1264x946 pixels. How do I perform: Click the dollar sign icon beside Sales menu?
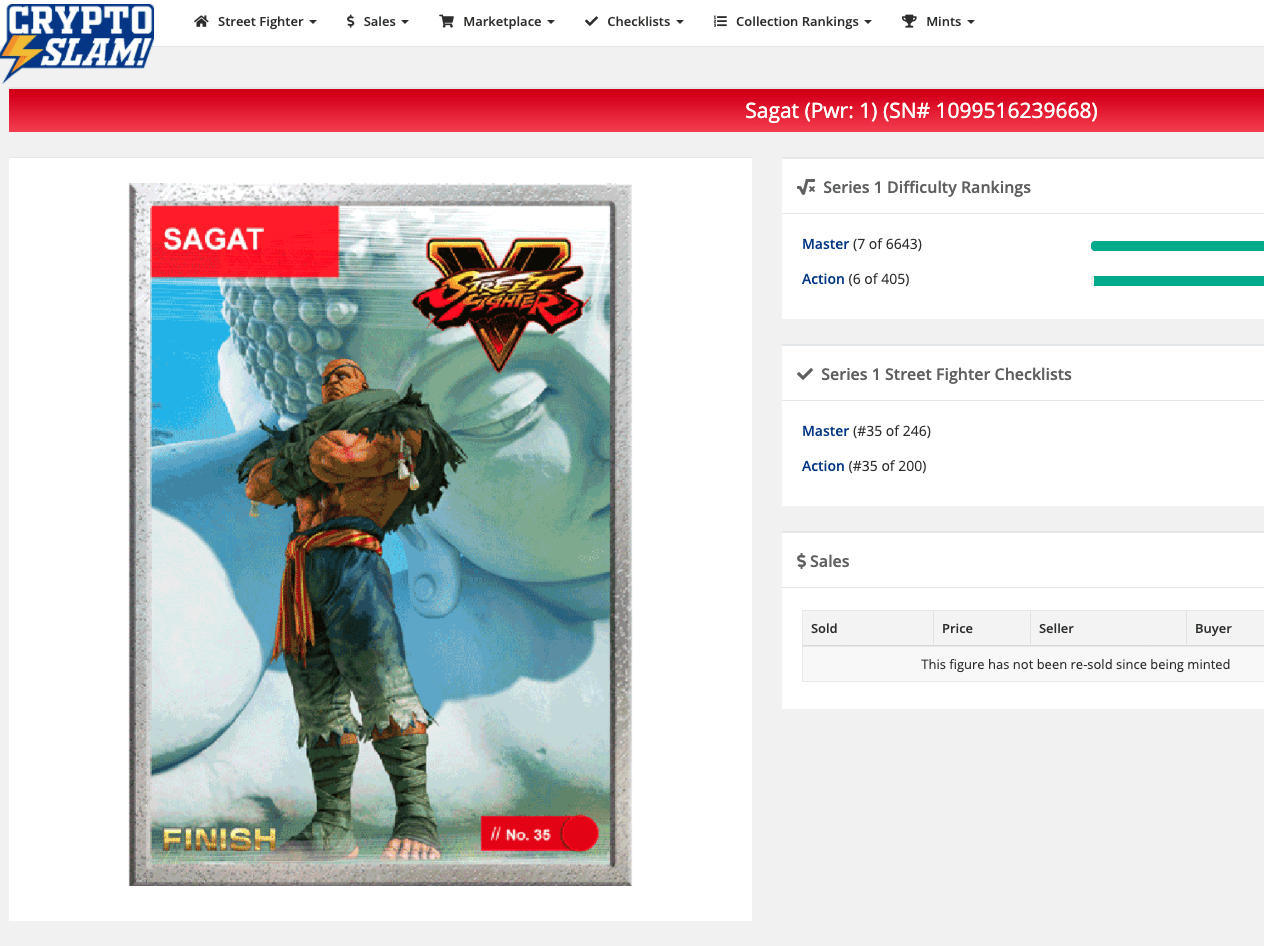pos(349,21)
